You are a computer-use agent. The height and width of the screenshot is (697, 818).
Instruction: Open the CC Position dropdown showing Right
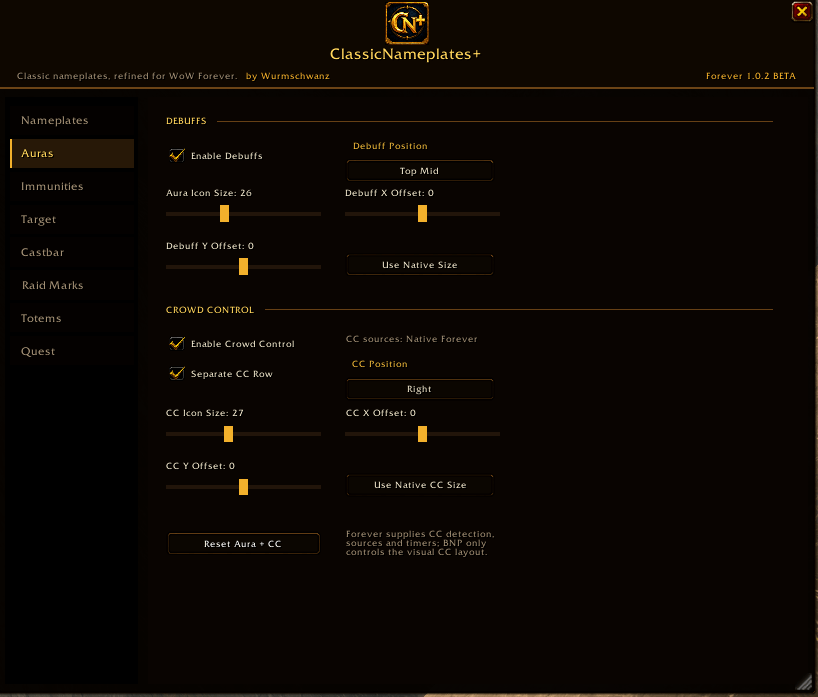(419, 389)
